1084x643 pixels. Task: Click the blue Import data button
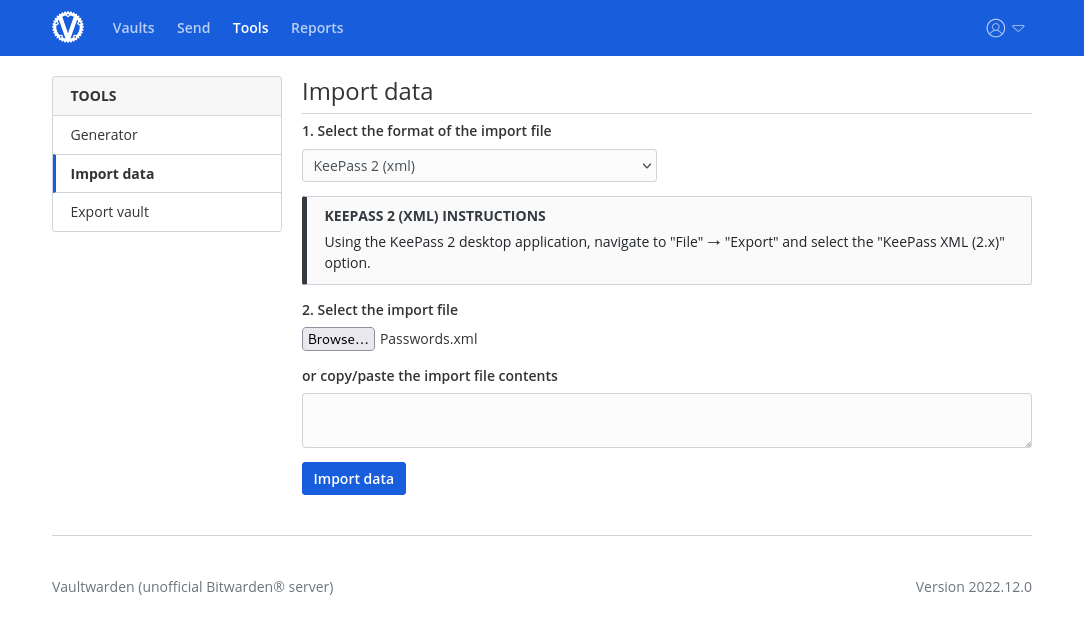click(354, 478)
